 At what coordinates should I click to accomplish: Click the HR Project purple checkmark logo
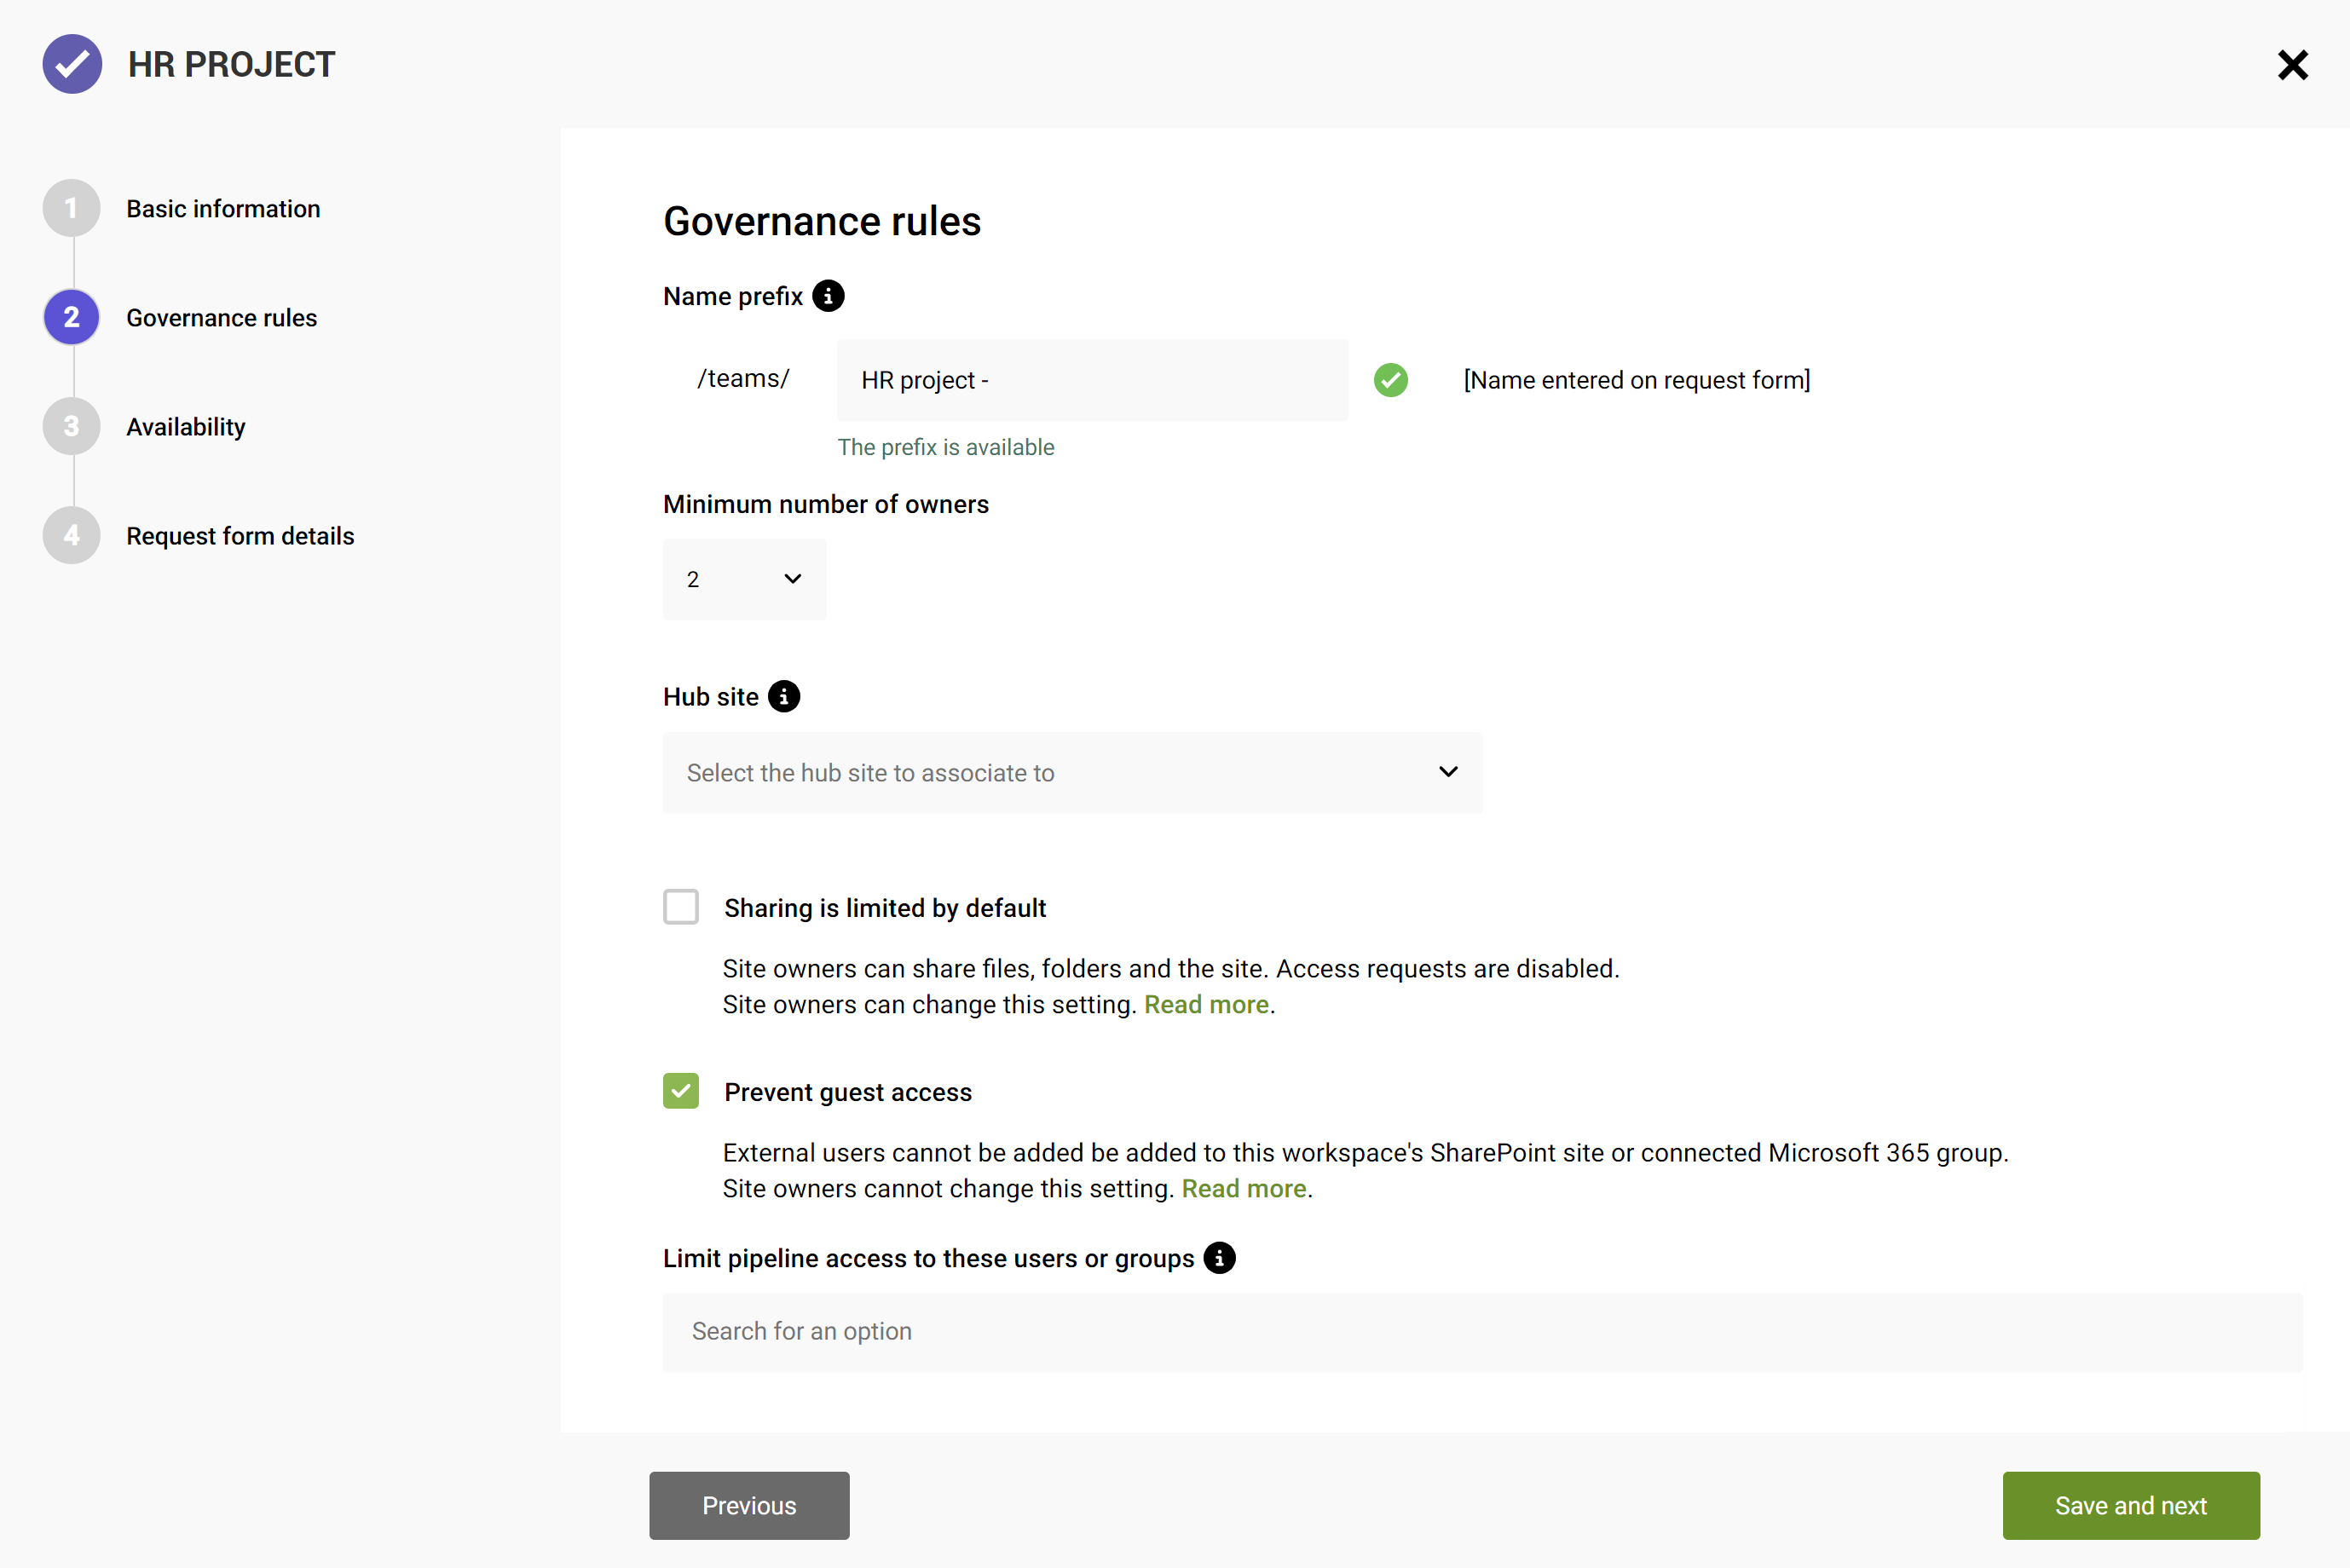pyautogui.click(x=72, y=64)
